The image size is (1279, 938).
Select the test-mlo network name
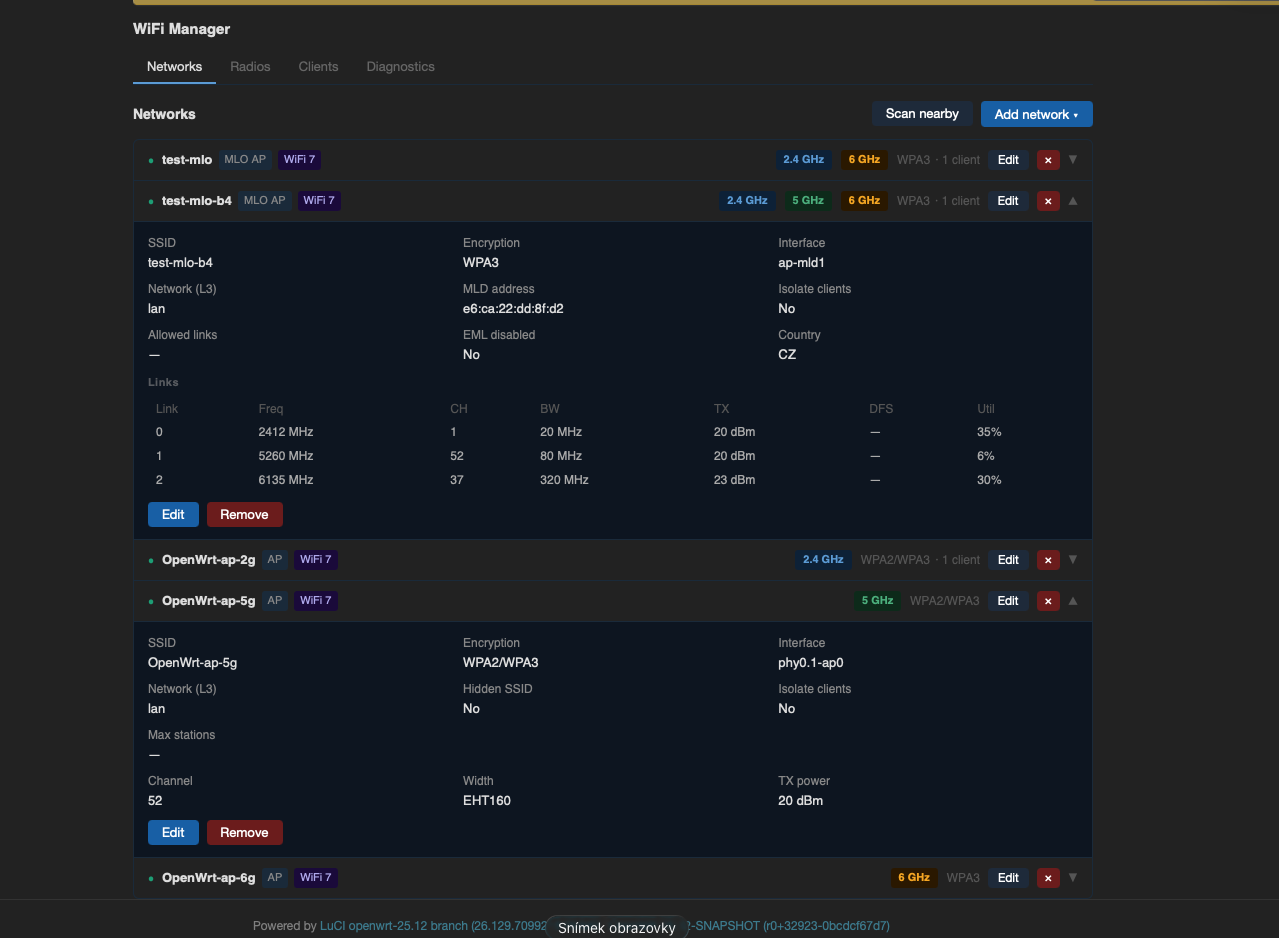tap(187, 160)
